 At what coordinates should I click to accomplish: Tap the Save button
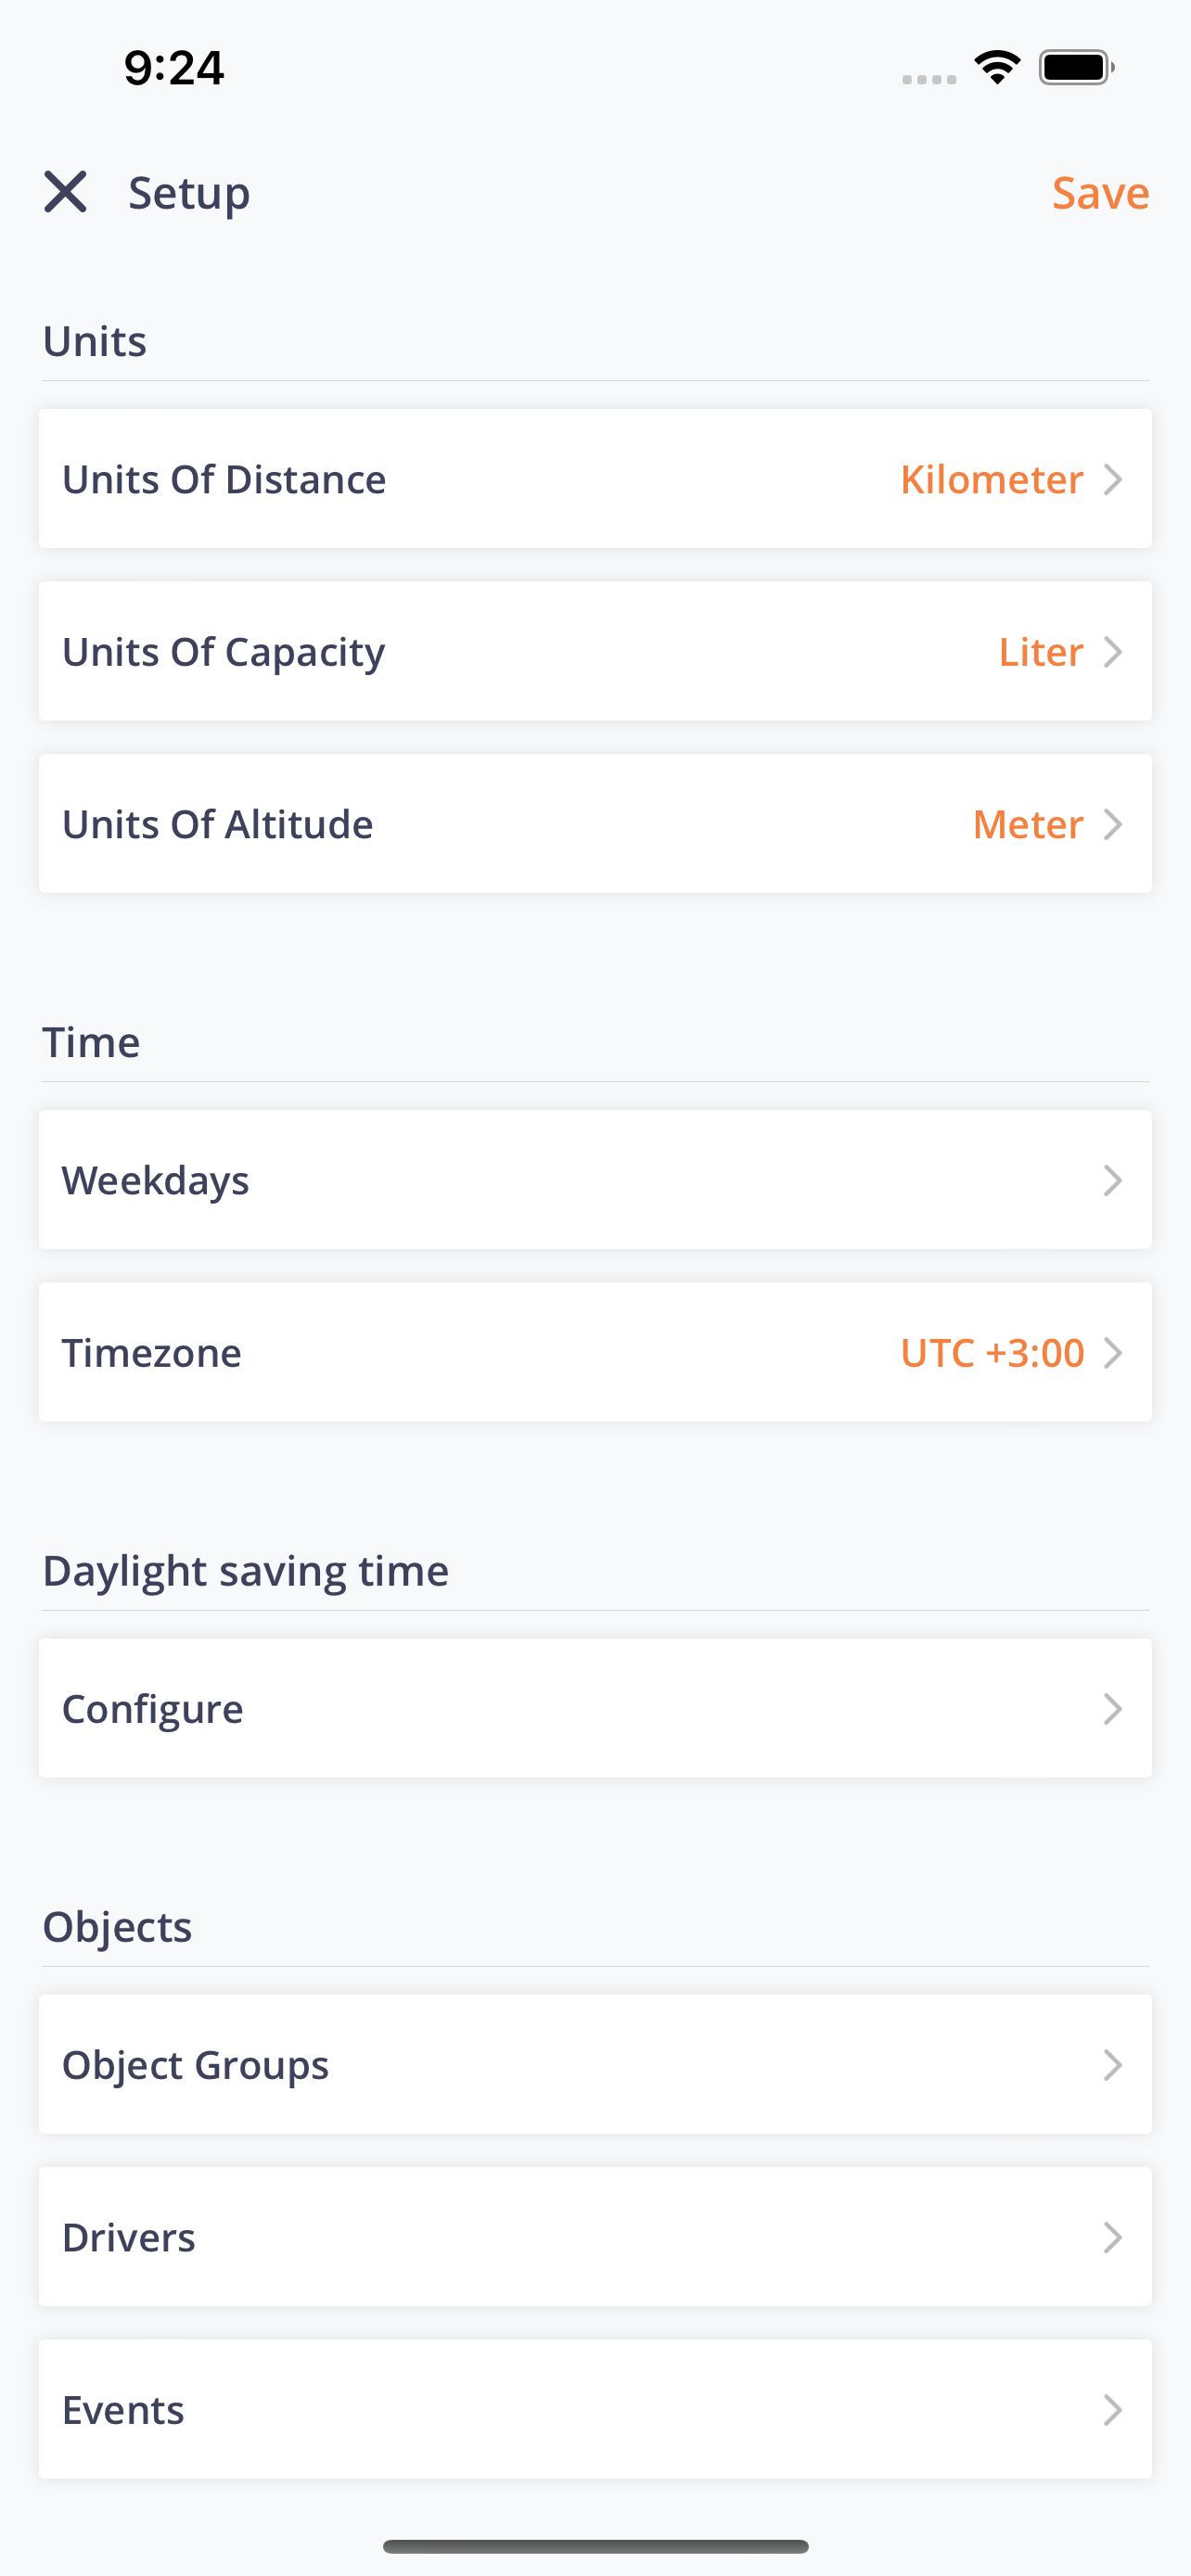(1100, 192)
